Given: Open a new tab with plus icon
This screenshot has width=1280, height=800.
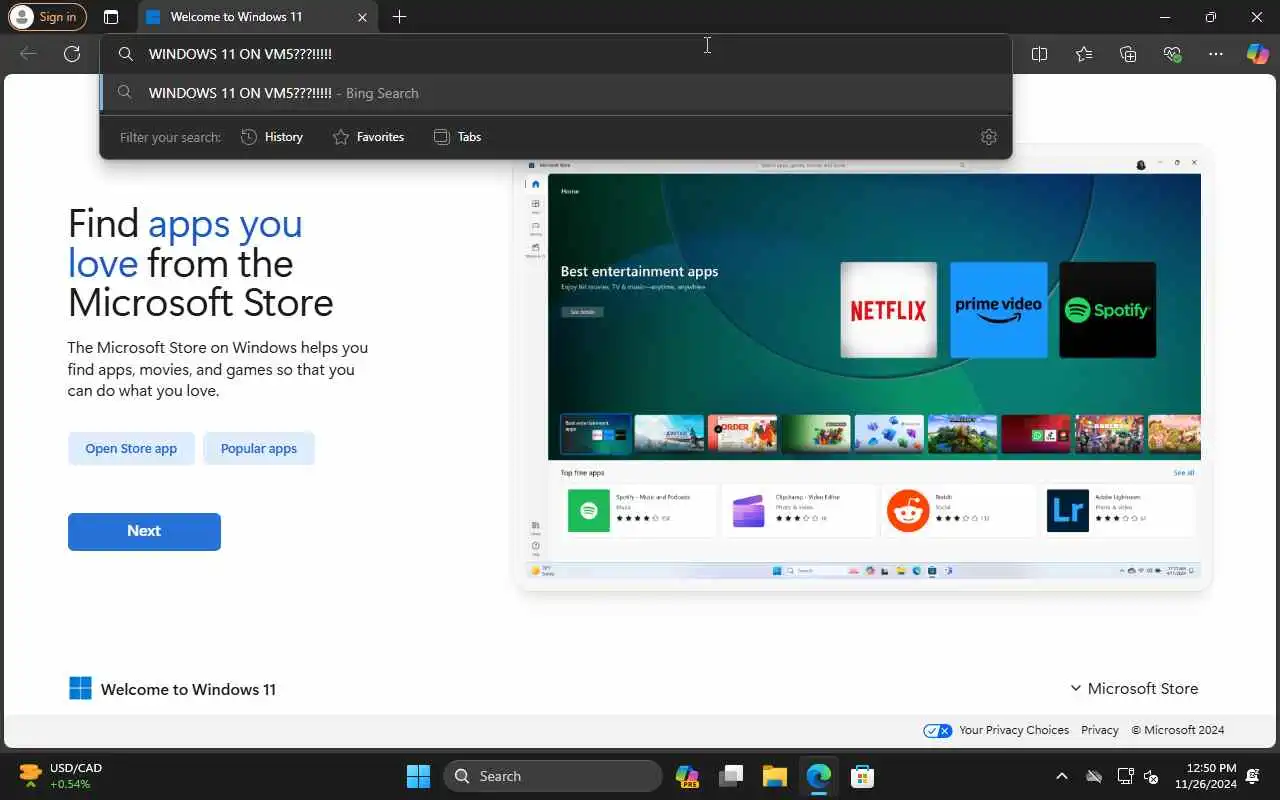Looking at the screenshot, I should tap(399, 17).
